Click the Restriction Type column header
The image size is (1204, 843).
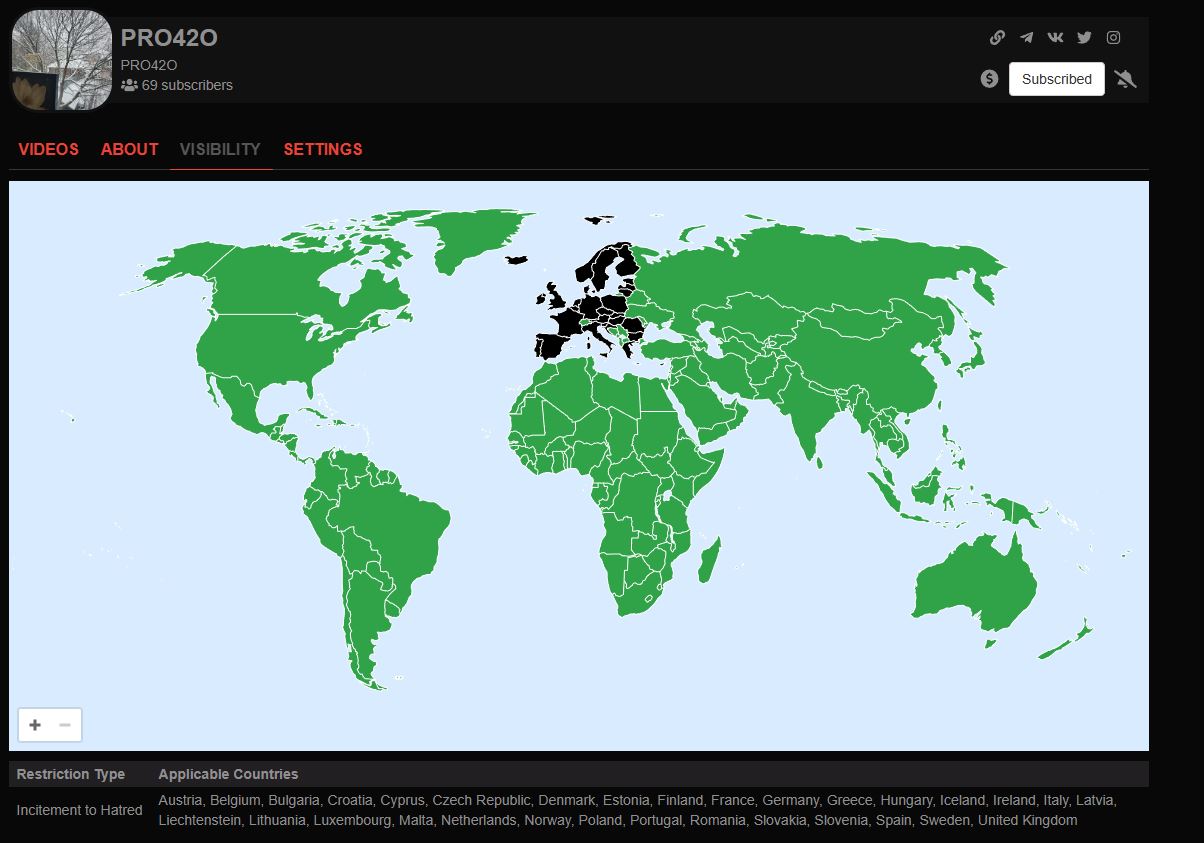click(71, 774)
